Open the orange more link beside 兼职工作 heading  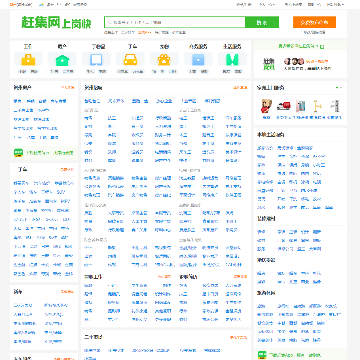(x=165, y=277)
